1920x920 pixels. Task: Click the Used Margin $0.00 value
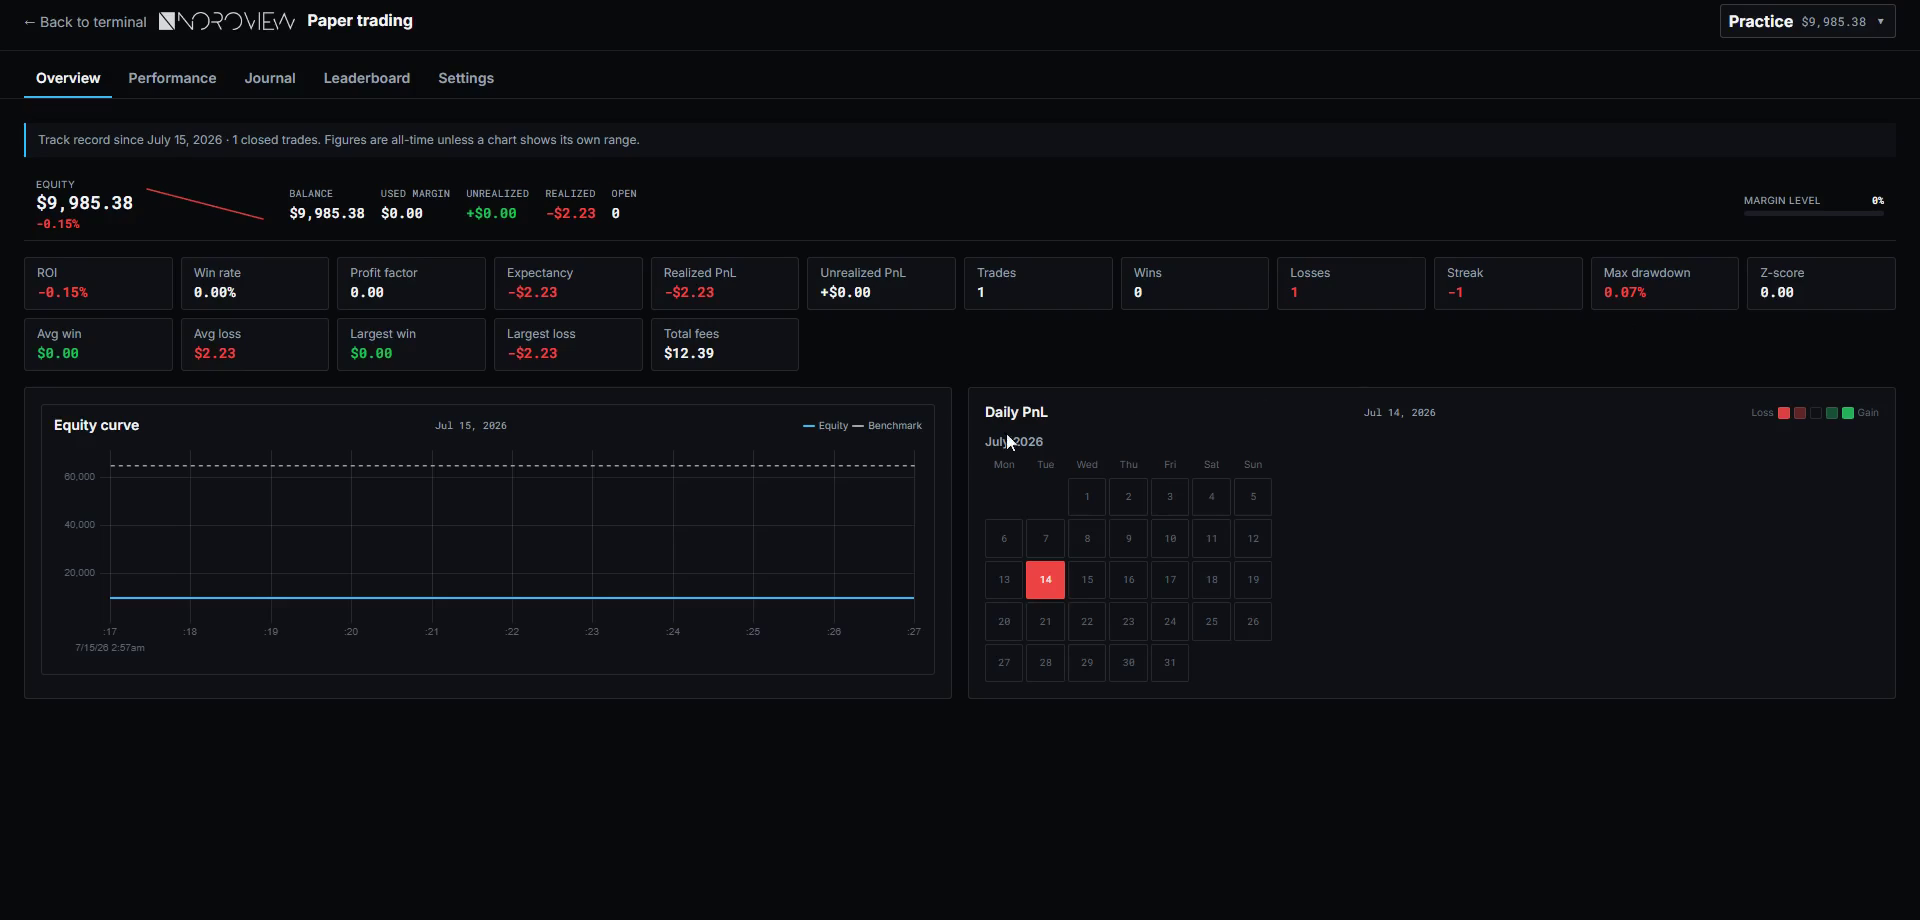click(x=402, y=213)
